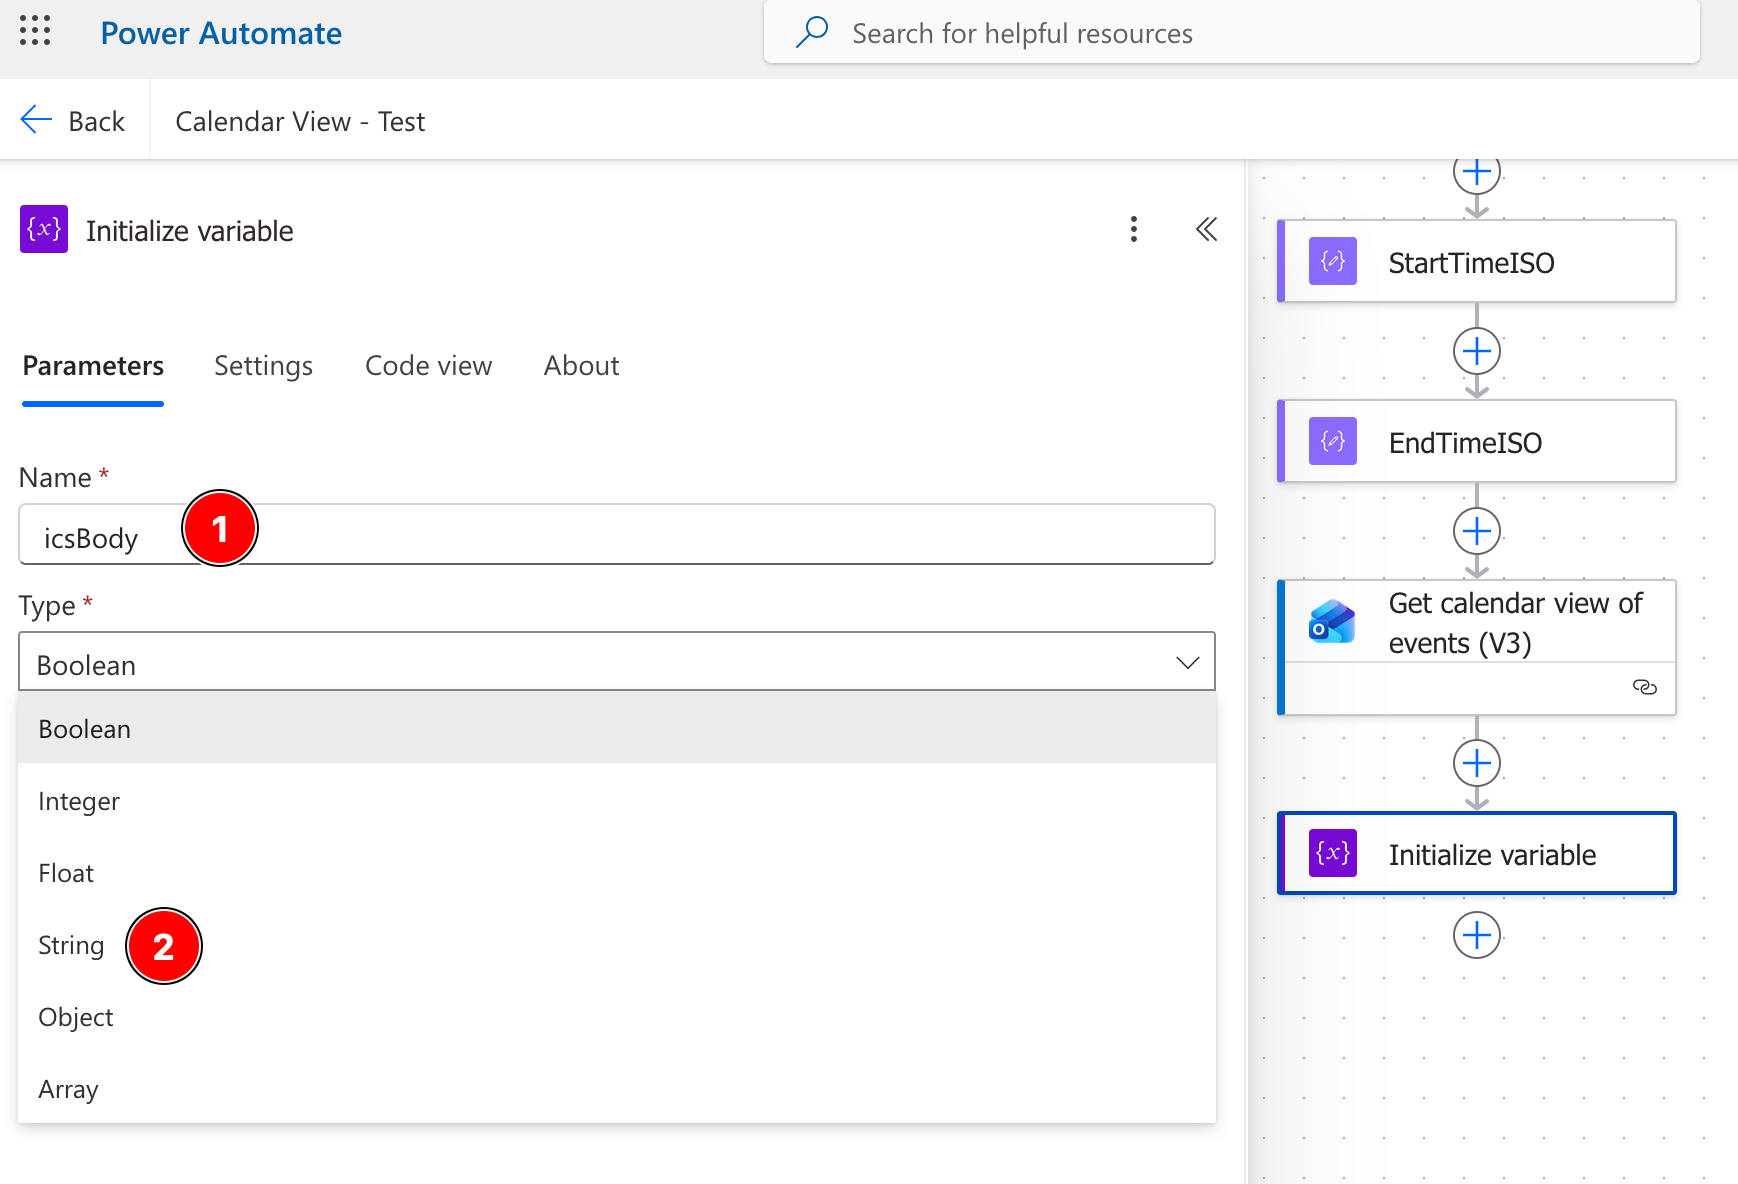Open the Get calendar view of events step

pos(1477,647)
